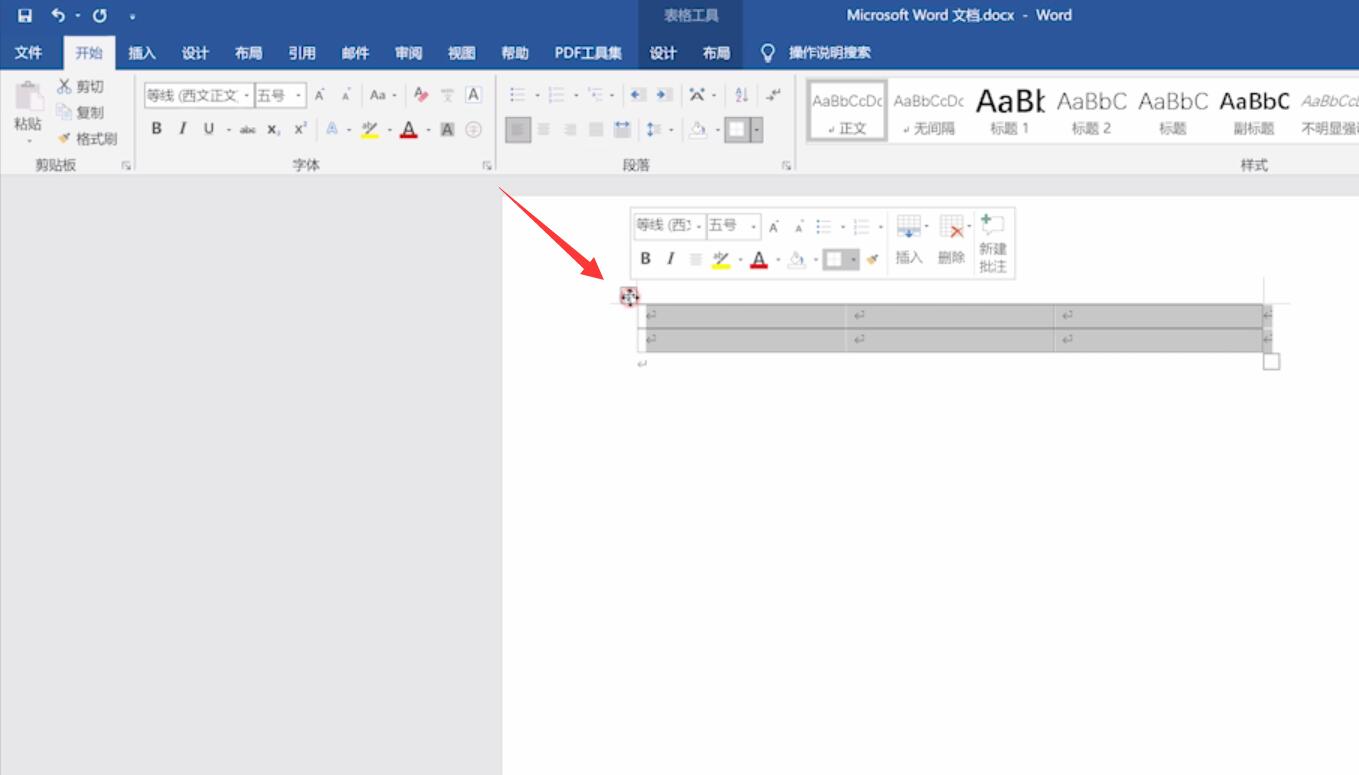This screenshot has width=1359, height=775.
Task: Click the Character Border icon in font group
Action: click(474, 96)
